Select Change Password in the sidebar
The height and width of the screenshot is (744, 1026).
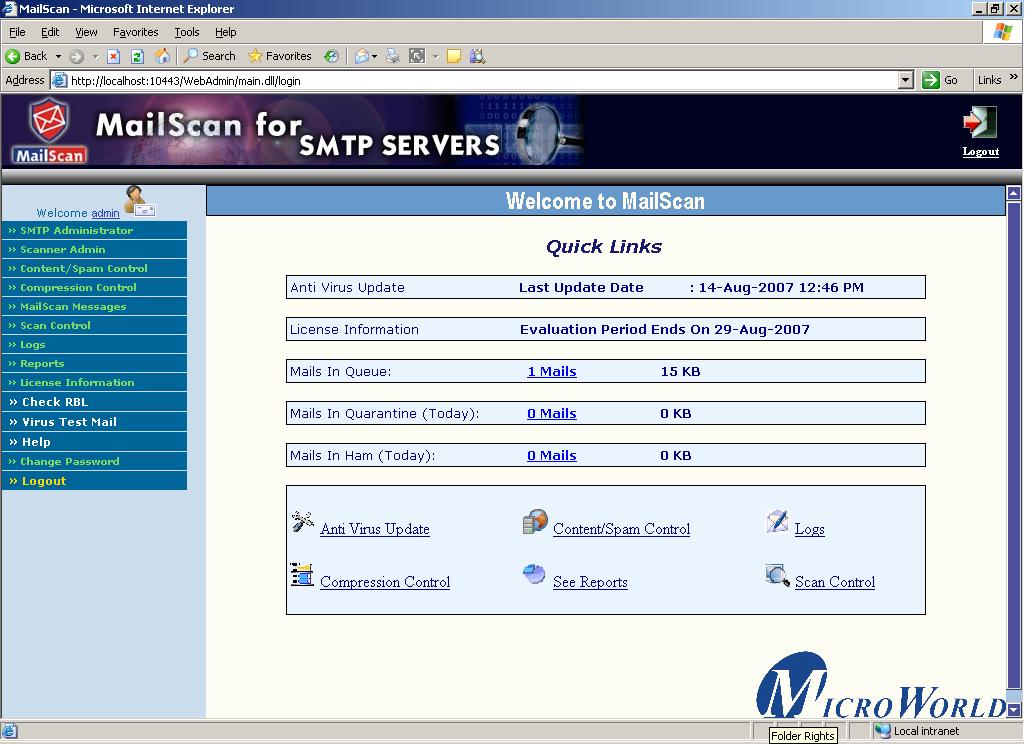coord(95,461)
